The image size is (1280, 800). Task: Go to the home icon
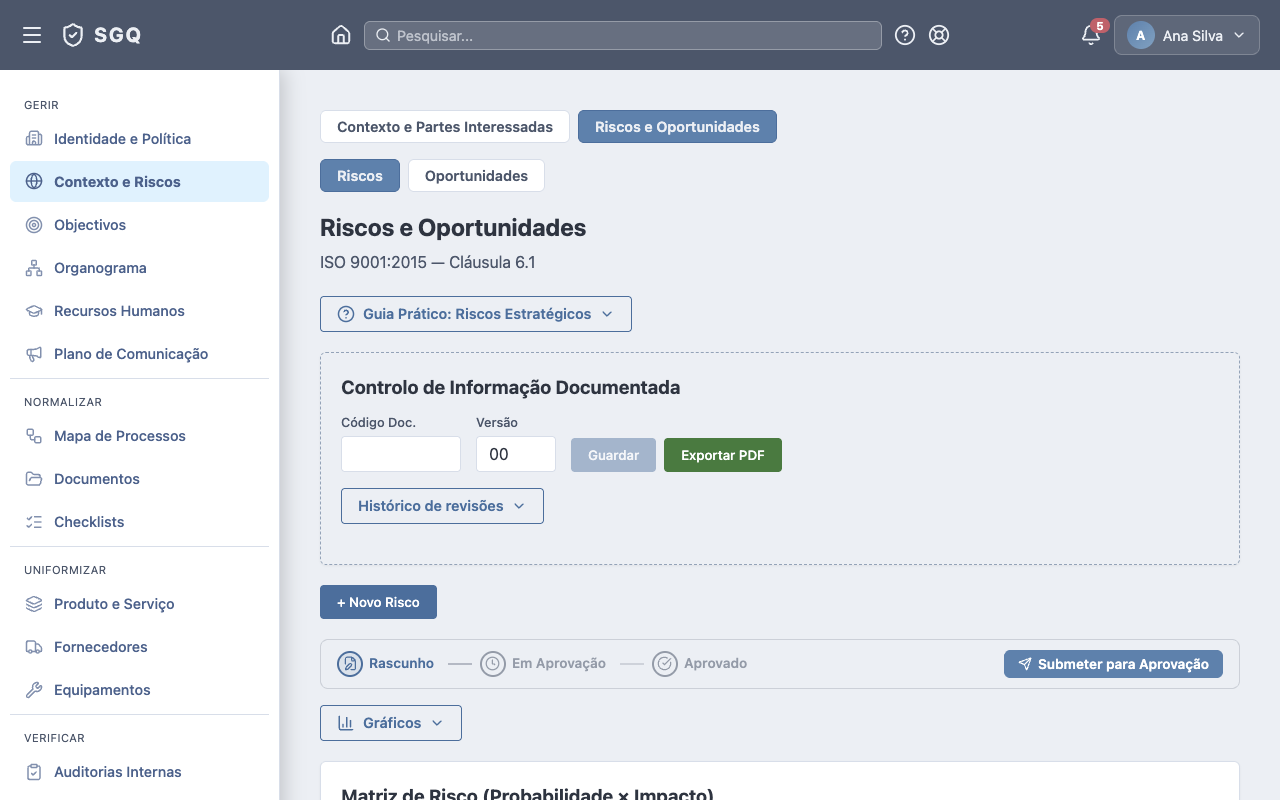click(x=341, y=35)
